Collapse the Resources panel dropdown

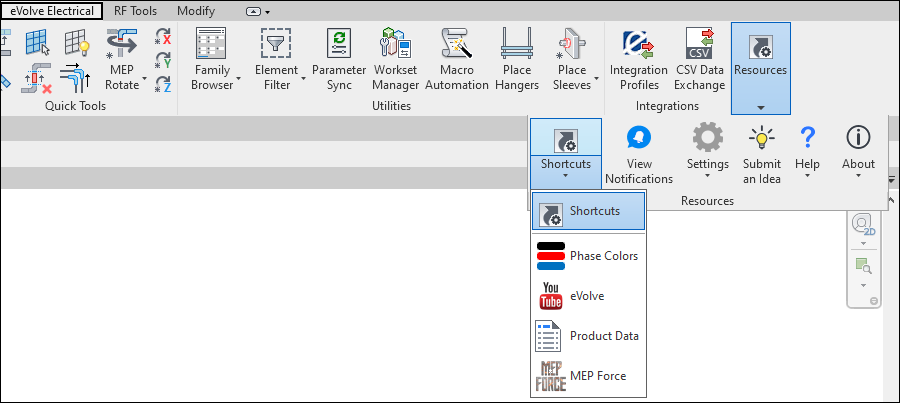[761, 107]
